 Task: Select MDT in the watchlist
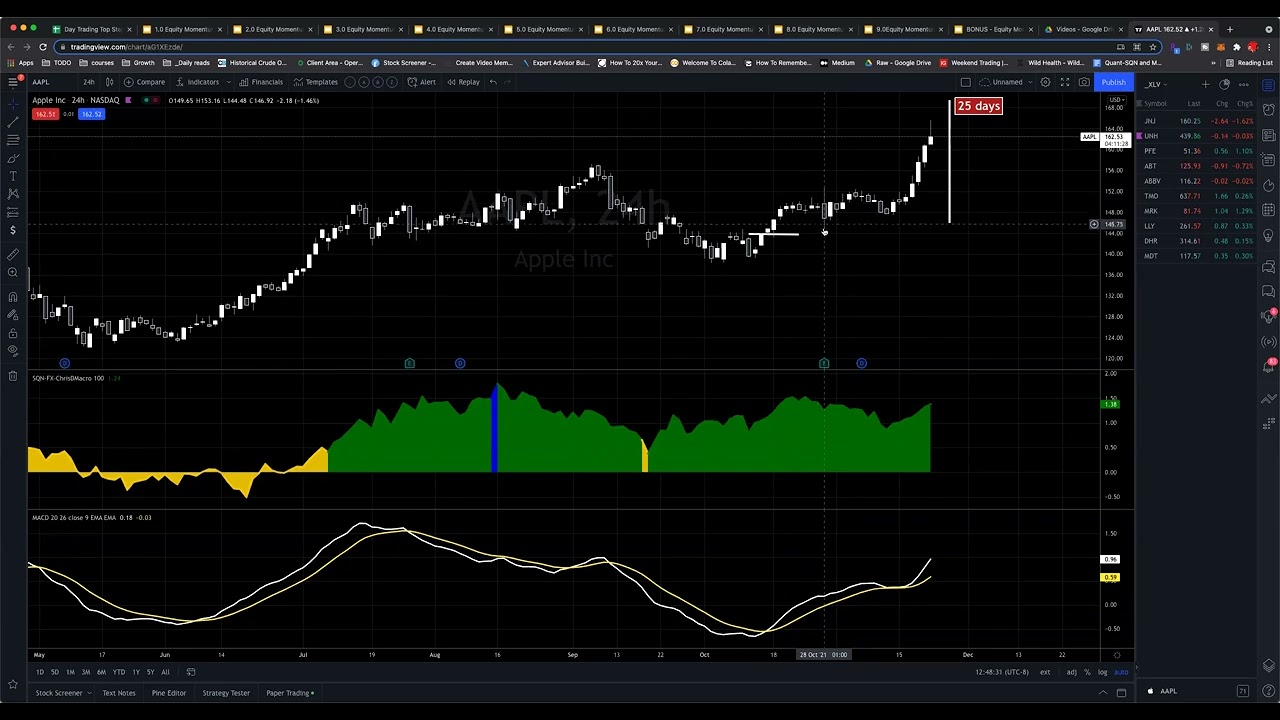[x=1199, y=256]
